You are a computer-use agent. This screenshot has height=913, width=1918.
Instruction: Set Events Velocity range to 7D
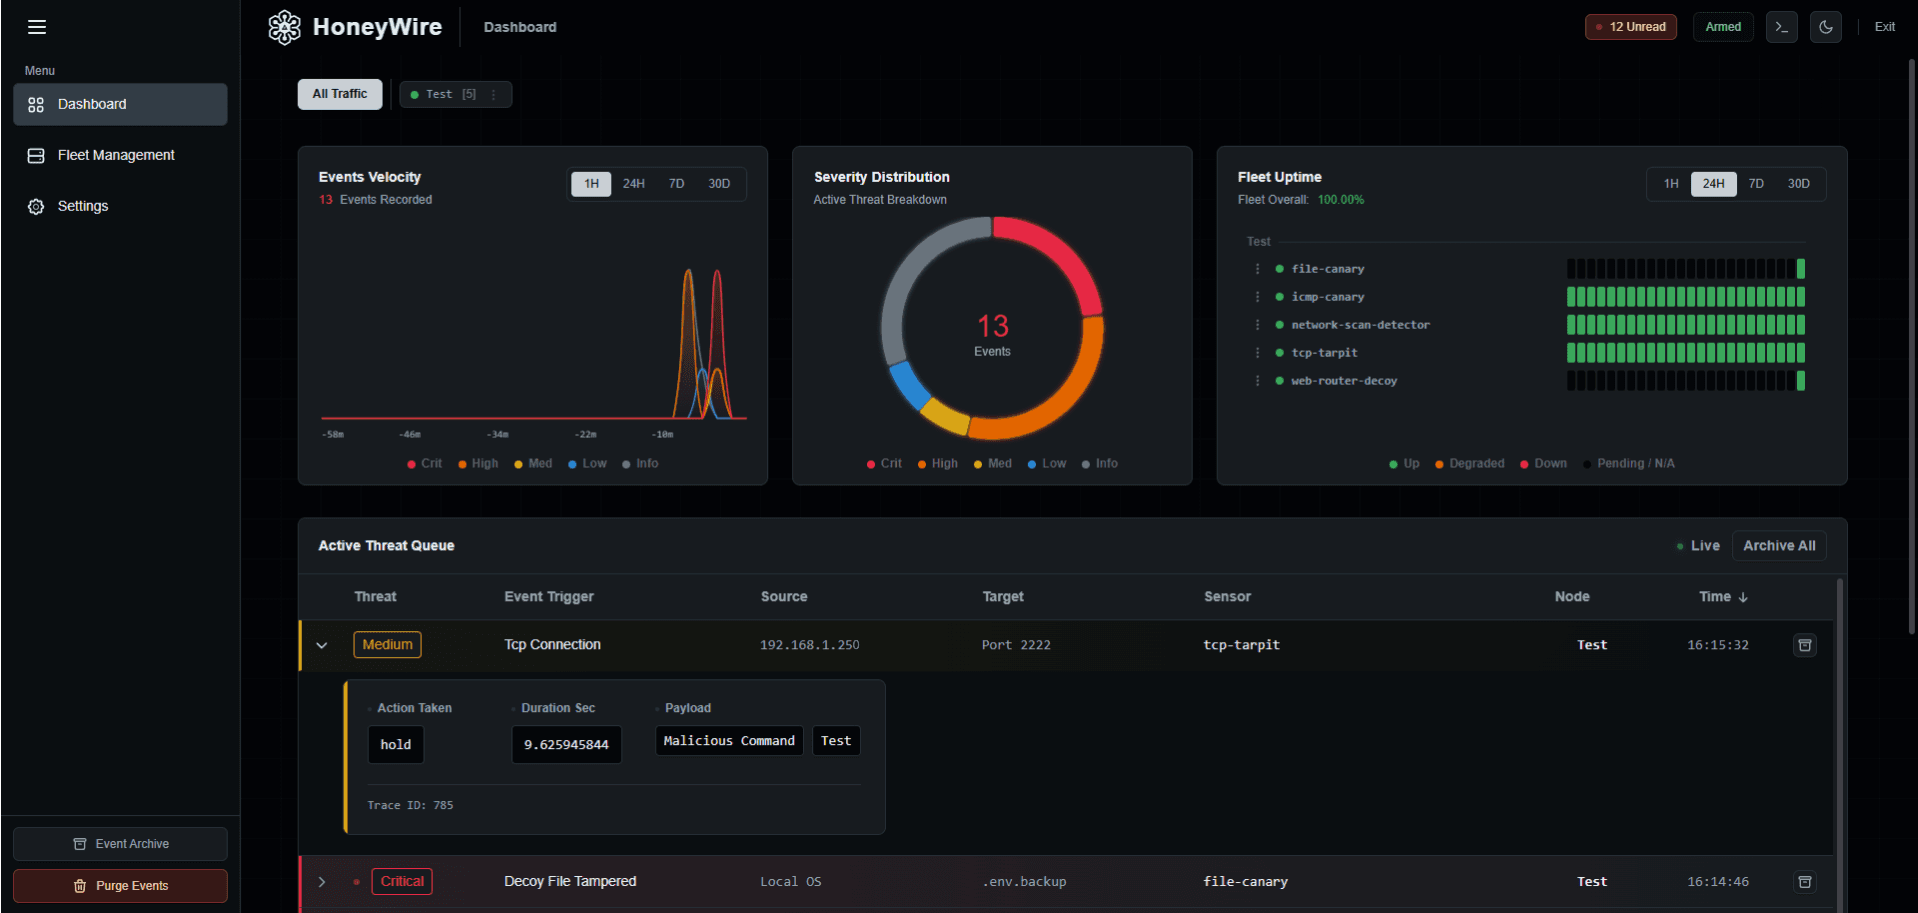[677, 184]
